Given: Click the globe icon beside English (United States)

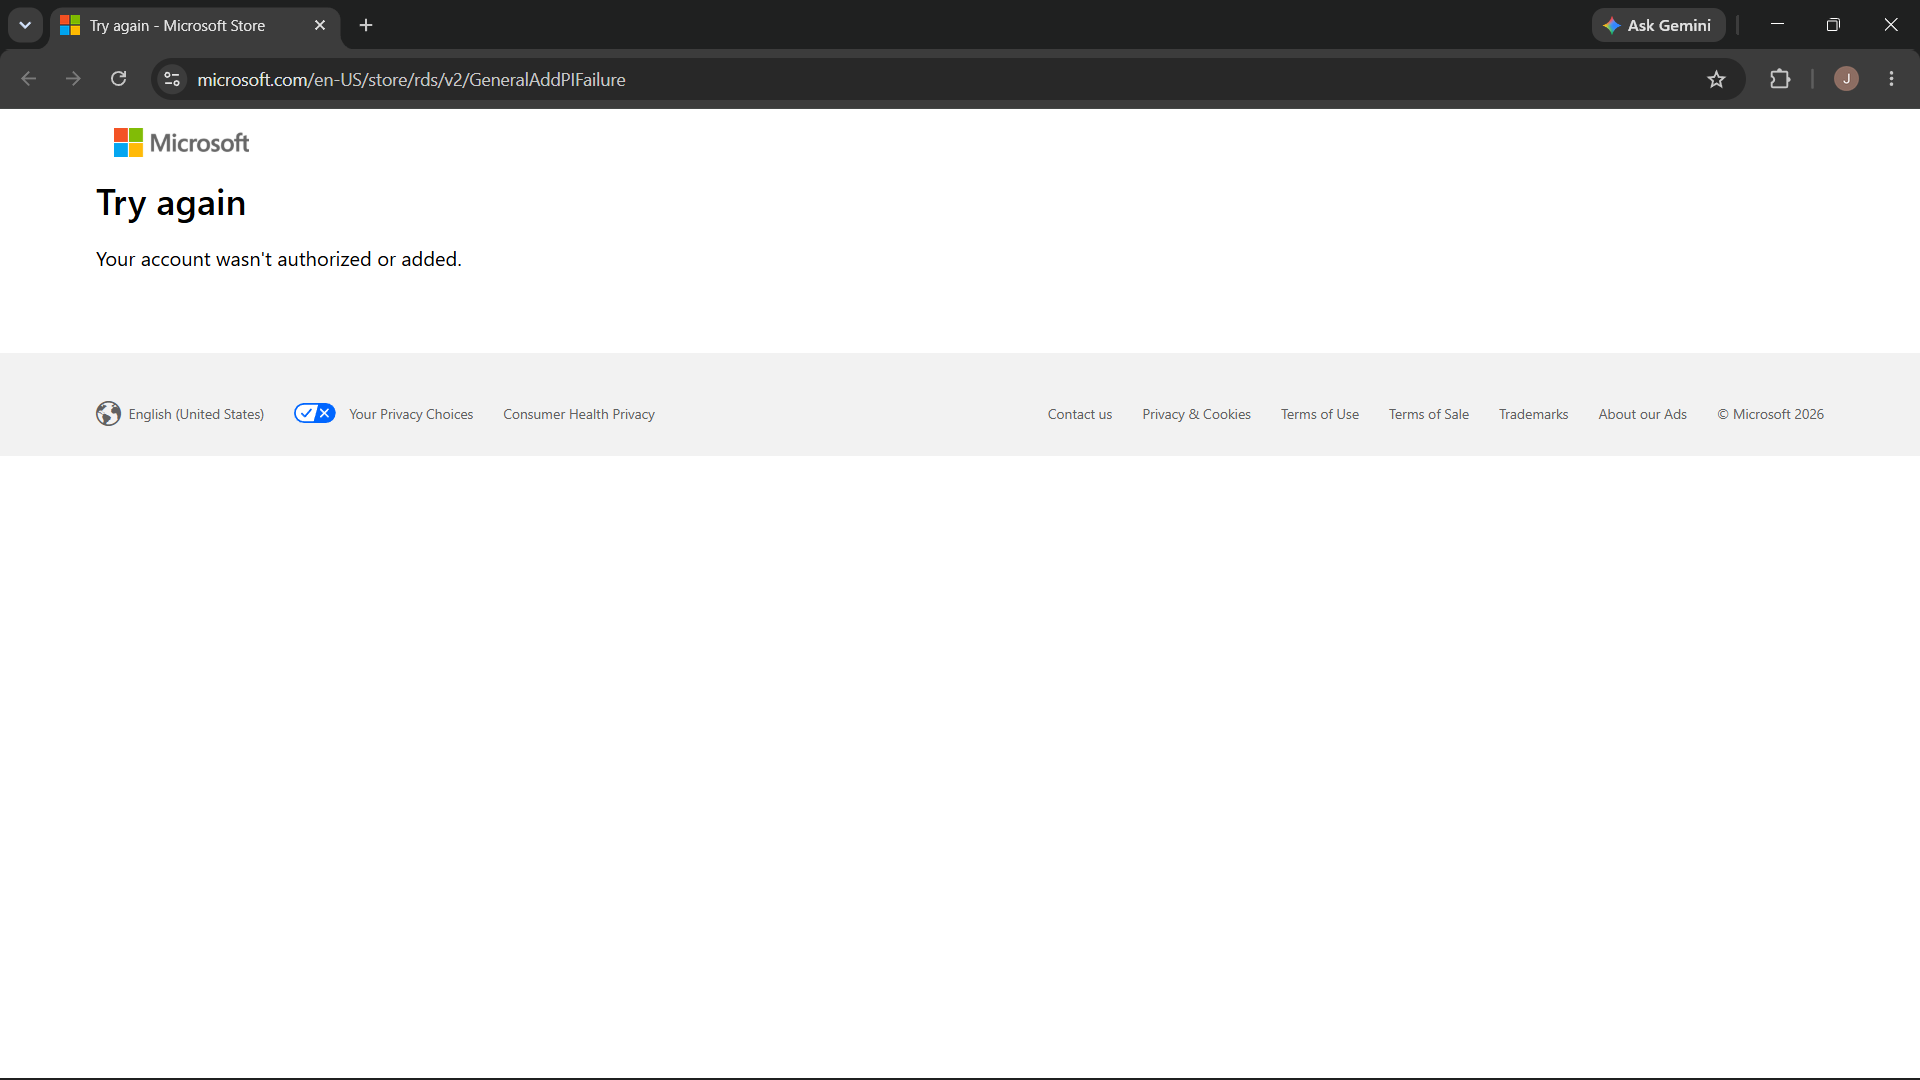Looking at the screenshot, I should click(108, 414).
